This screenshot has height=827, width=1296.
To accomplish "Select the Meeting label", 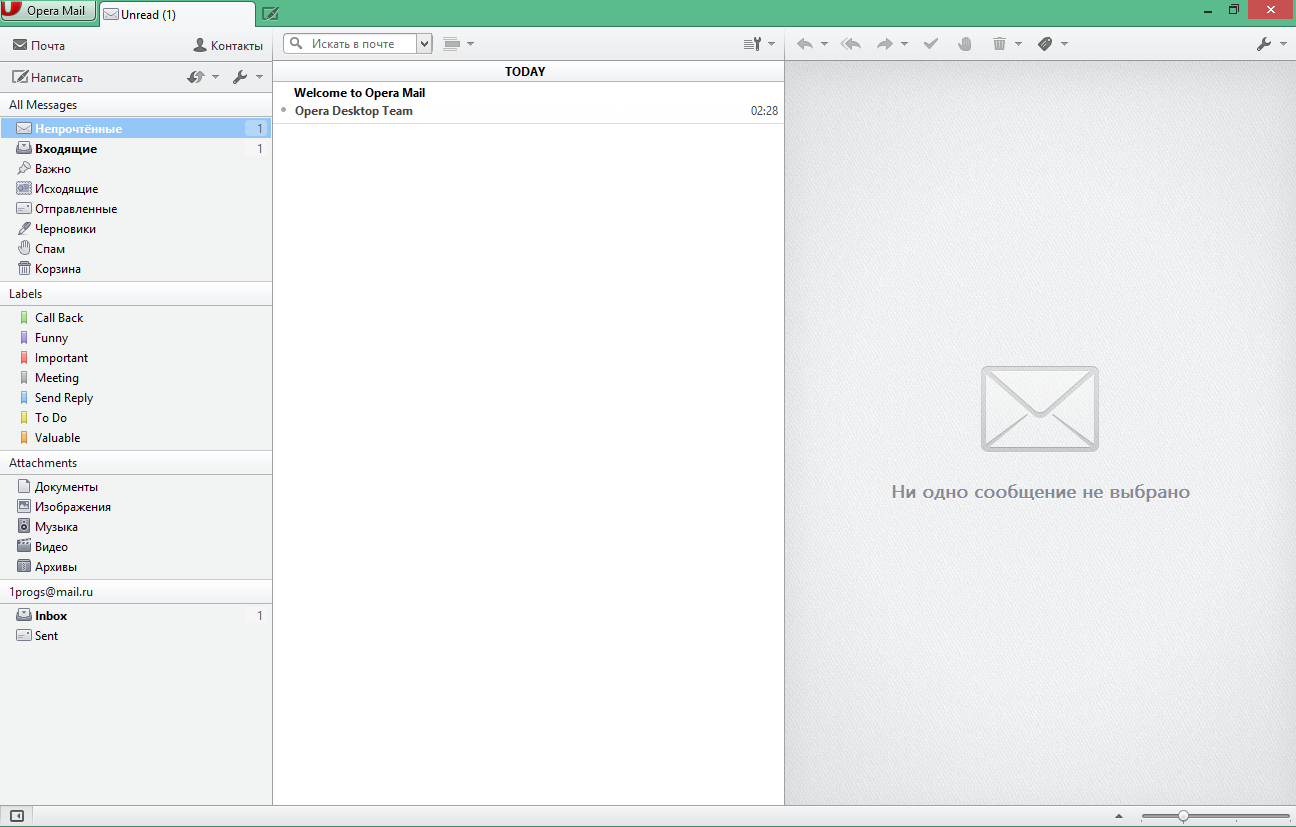I will [136, 378].
